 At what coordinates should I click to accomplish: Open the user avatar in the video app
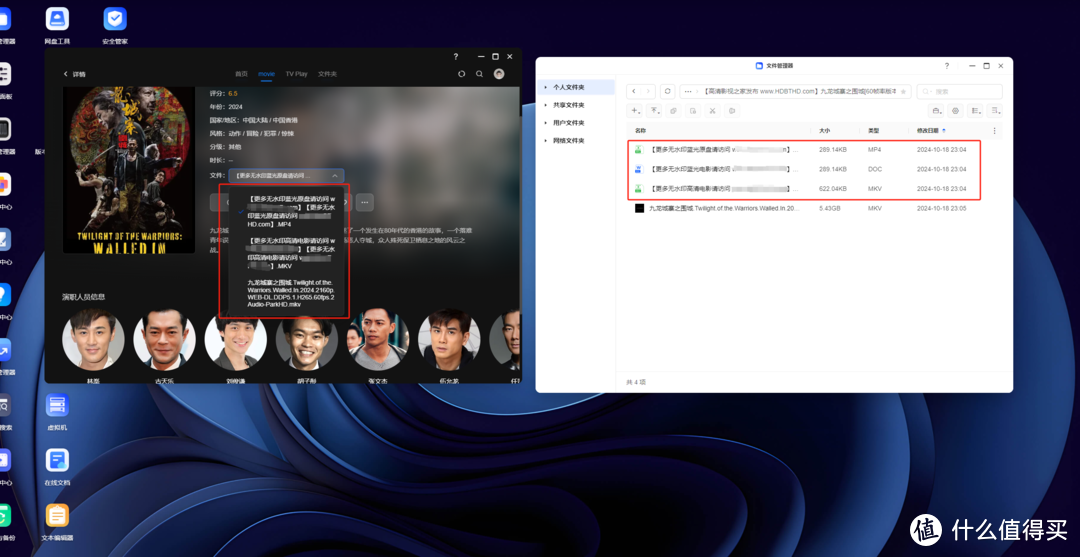[499, 74]
